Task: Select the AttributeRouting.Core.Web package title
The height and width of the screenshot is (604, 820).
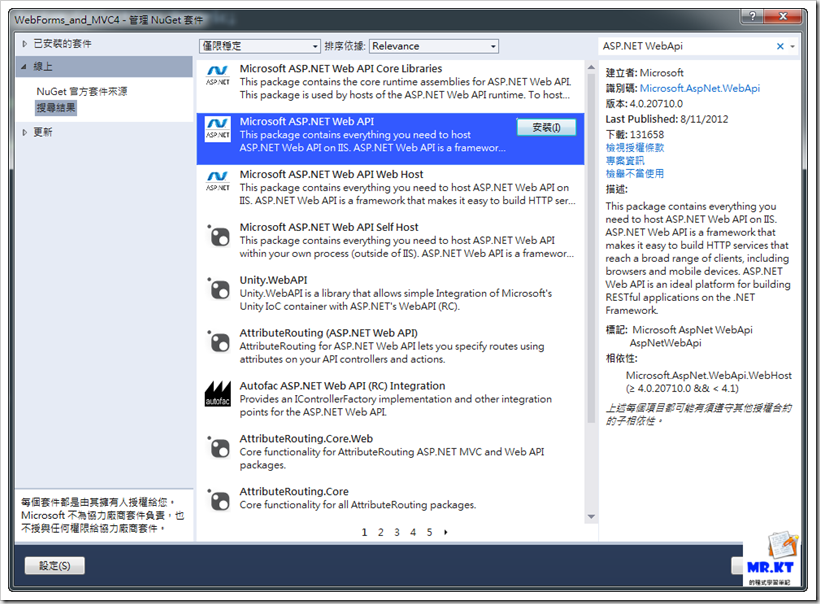Action: 306,438
